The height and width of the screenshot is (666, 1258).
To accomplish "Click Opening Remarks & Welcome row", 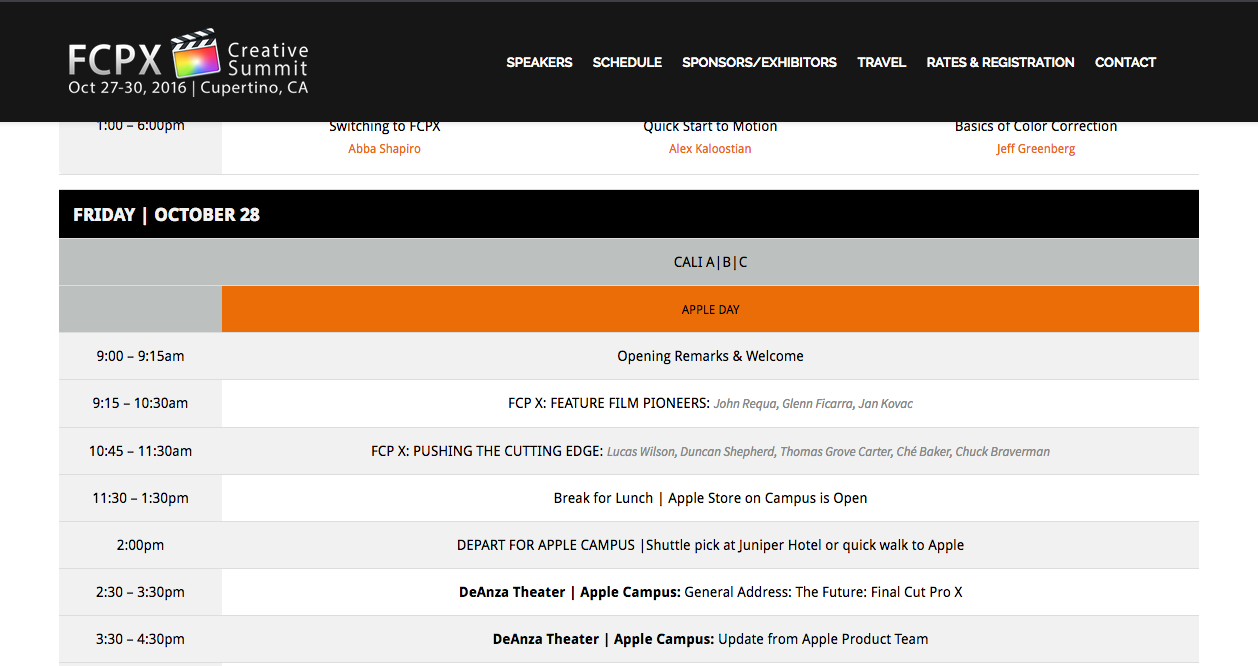I will coord(710,356).
